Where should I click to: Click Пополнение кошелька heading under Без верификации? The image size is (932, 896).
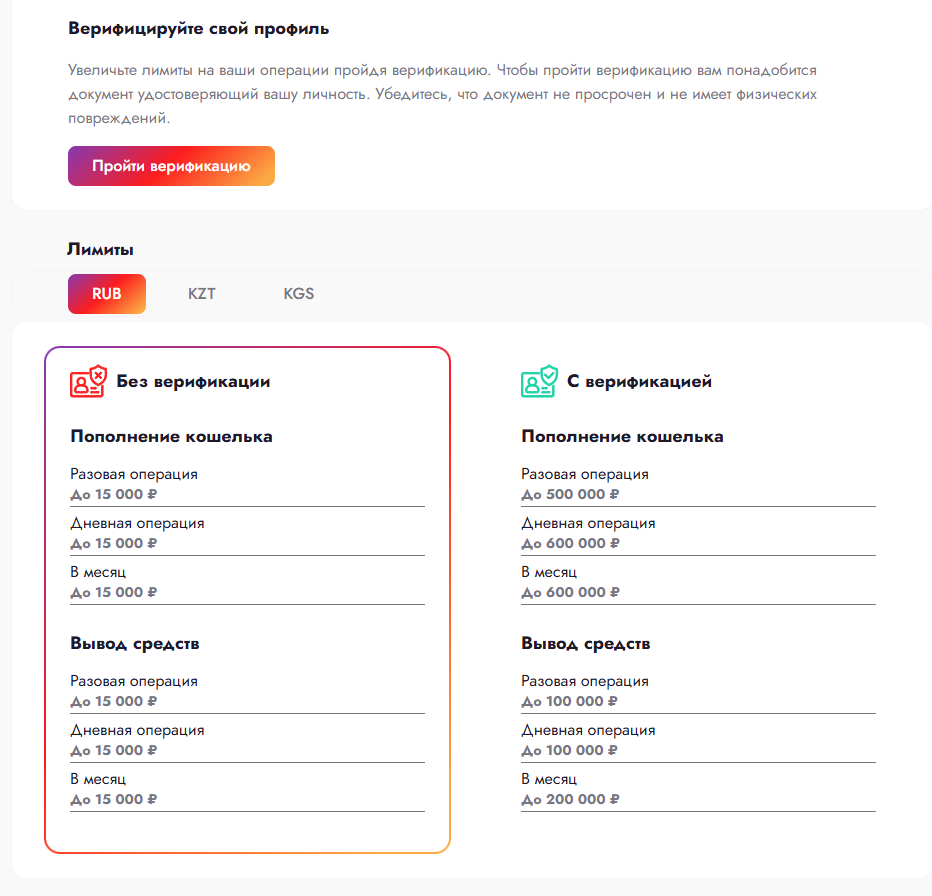click(171, 436)
